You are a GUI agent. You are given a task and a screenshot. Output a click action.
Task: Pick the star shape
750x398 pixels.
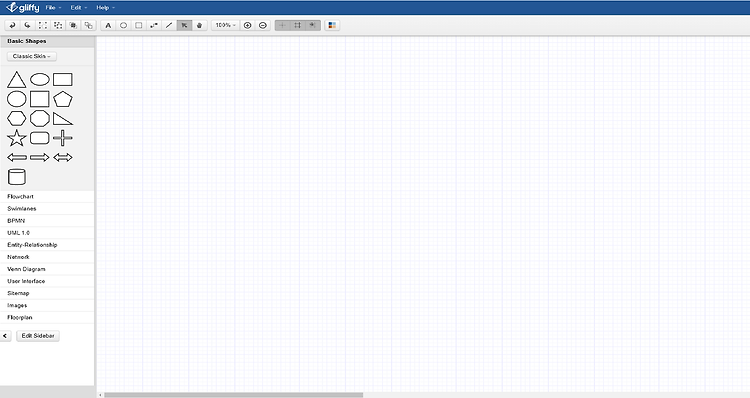point(17,138)
